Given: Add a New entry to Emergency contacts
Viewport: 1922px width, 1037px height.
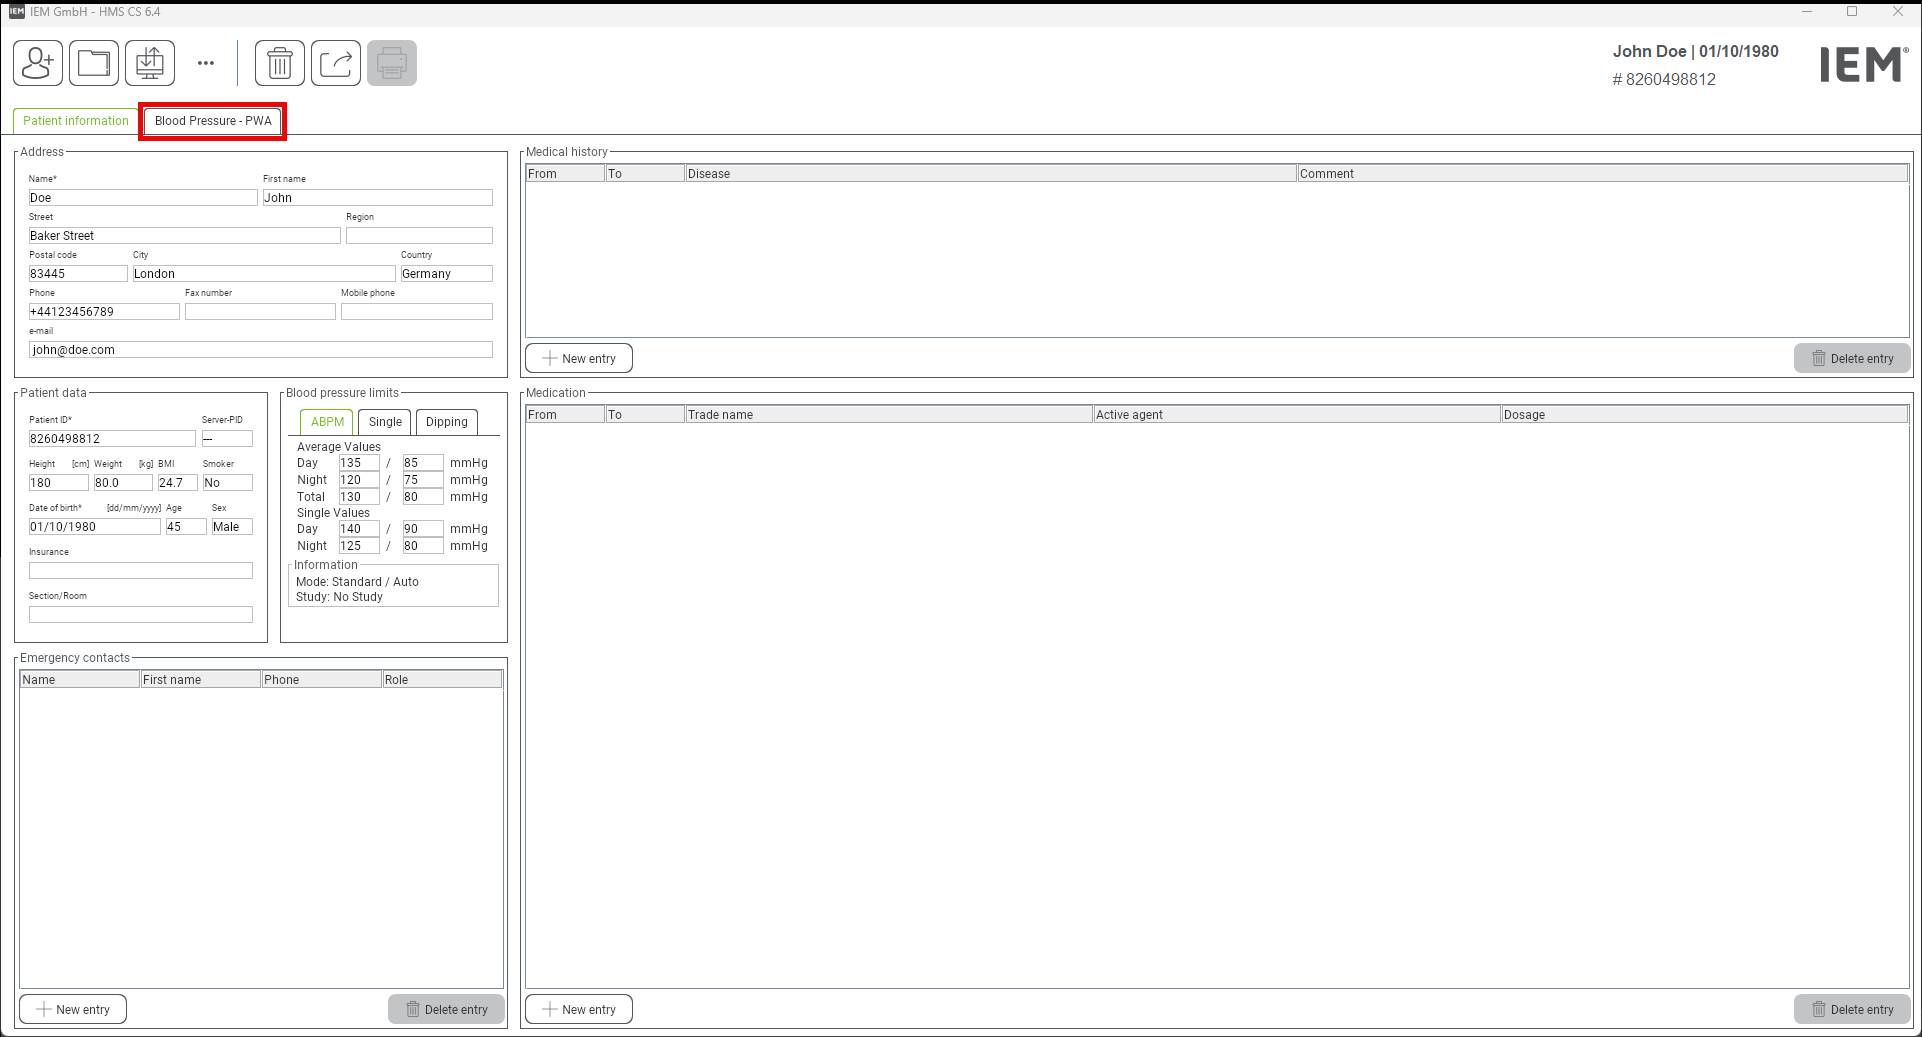Looking at the screenshot, I should [x=73, y=1010].
